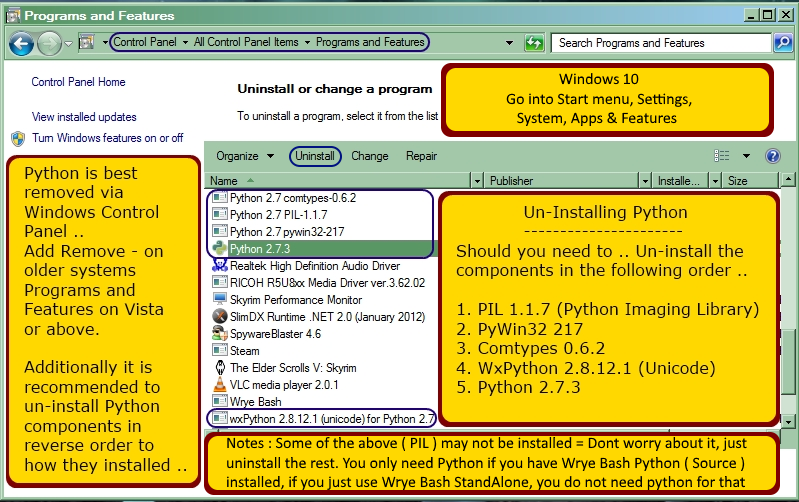Open help with the question mark icon
This screenshot has width=799, height=502.
772,156
